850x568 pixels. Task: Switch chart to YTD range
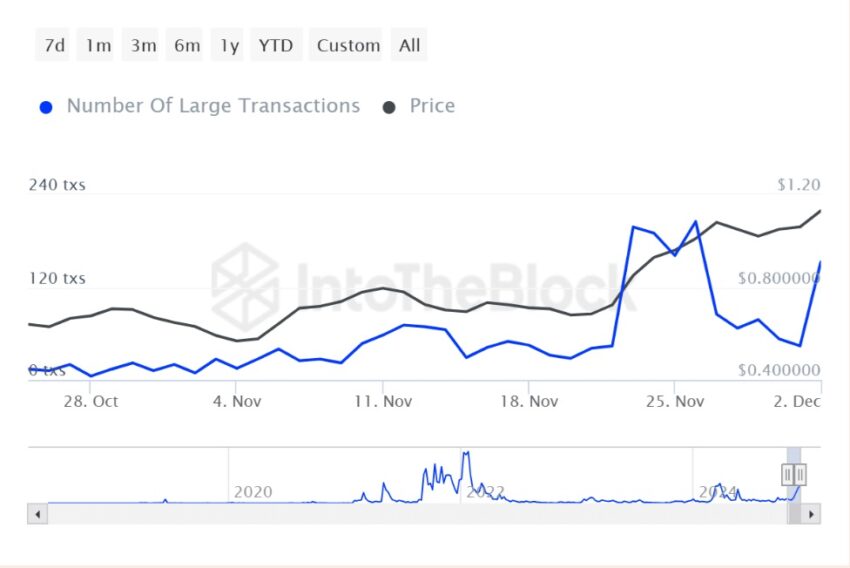coord(276,45)
